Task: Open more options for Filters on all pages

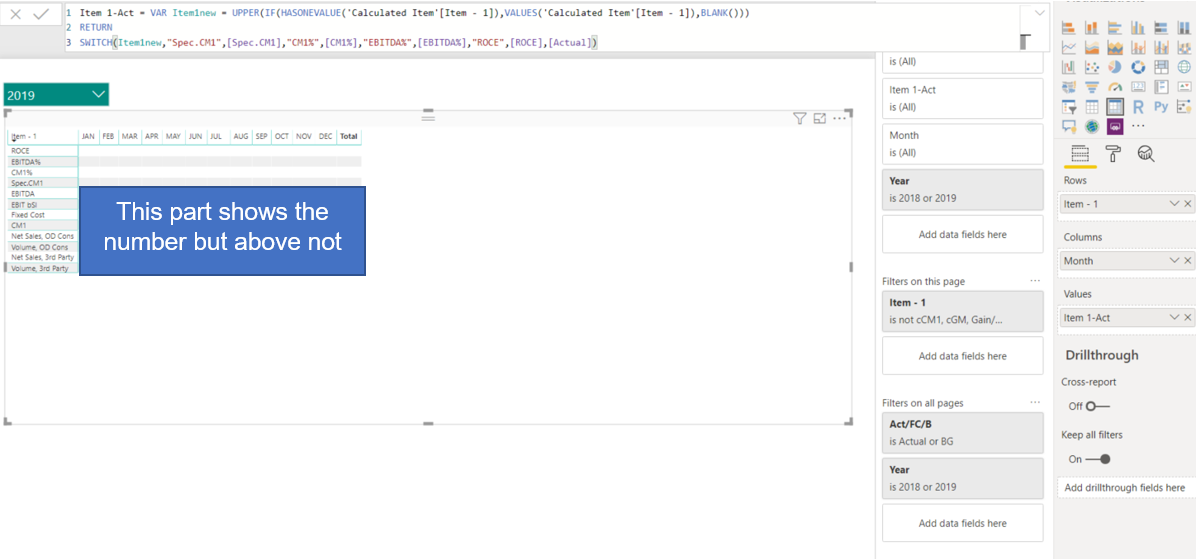Action: (1034, 402)
